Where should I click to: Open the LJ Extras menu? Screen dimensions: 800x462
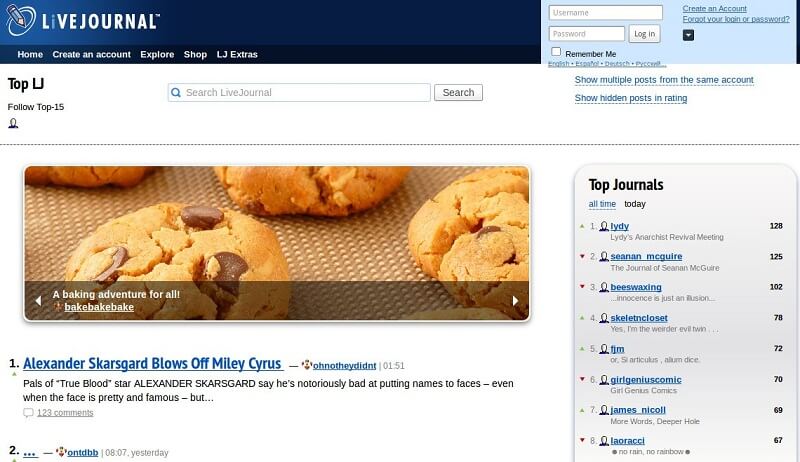click(237, 55)
